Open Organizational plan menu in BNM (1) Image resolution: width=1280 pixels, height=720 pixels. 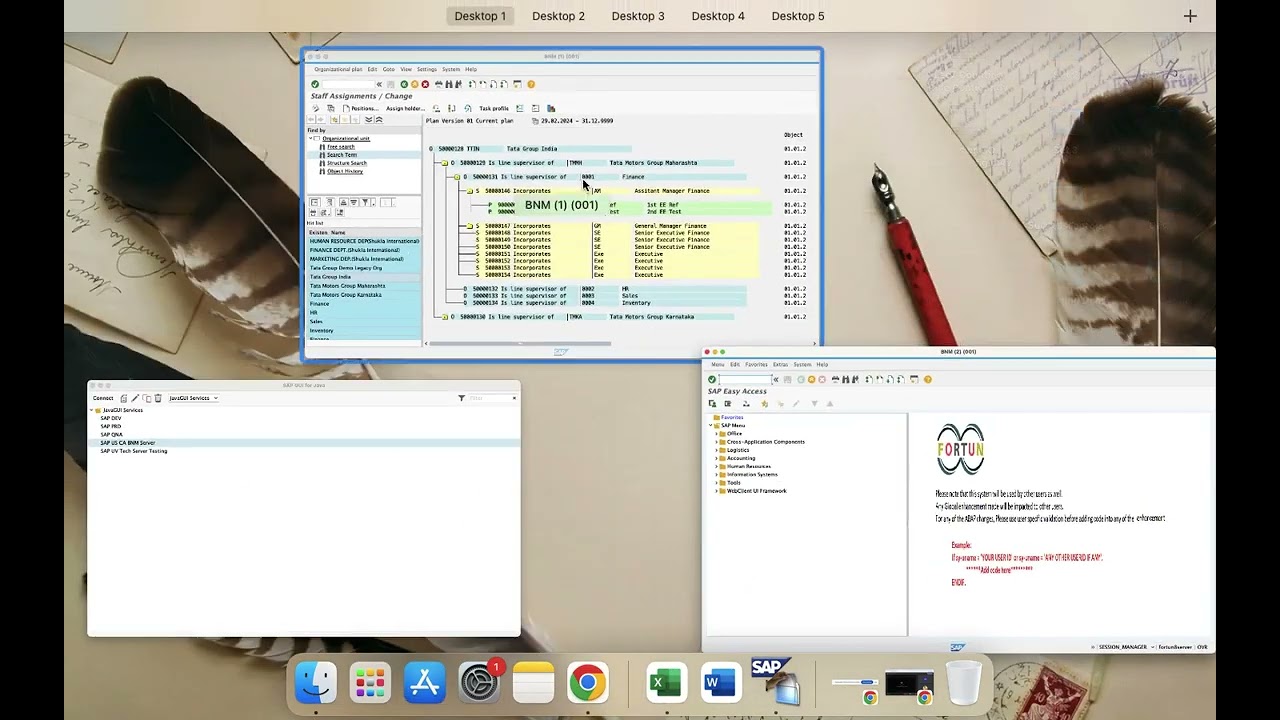tap(338, 69)
